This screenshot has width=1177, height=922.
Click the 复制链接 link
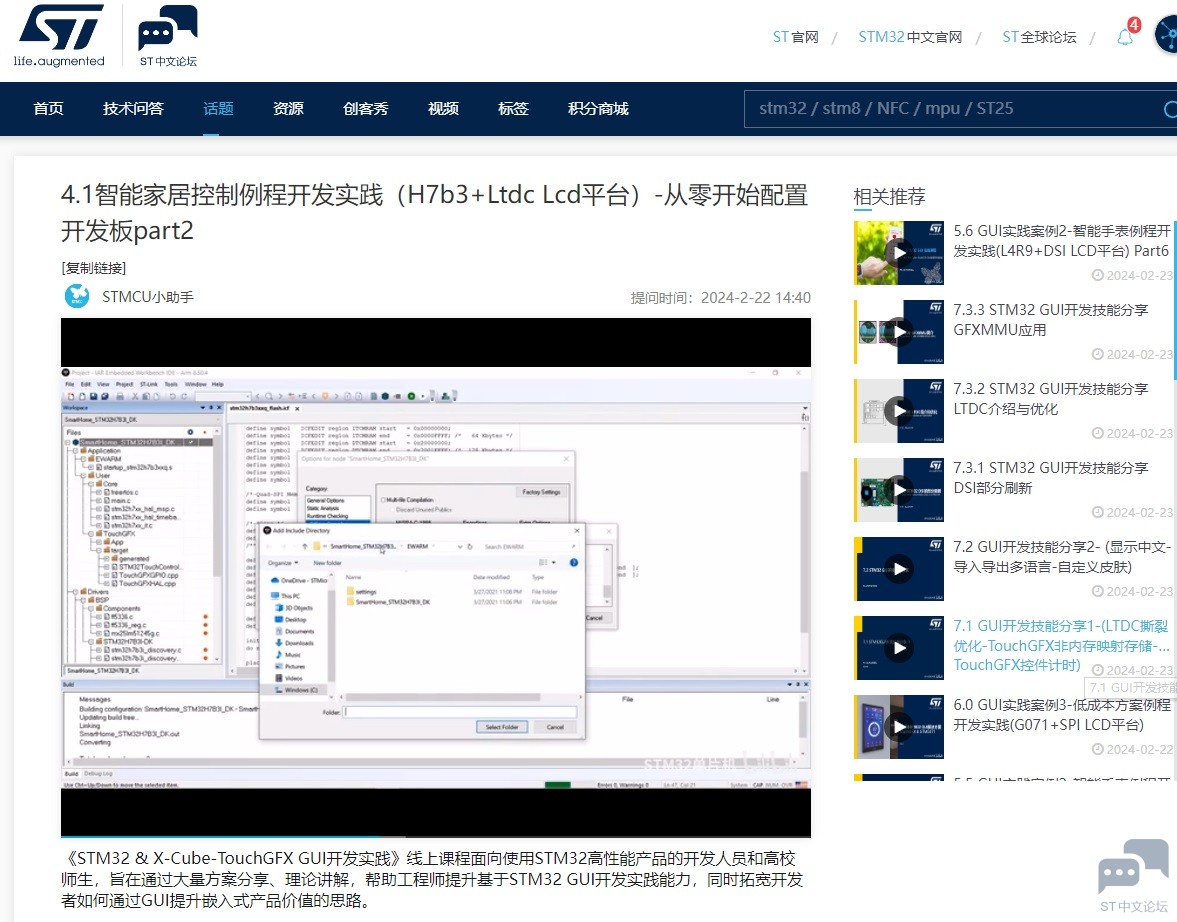coord(94,268)
